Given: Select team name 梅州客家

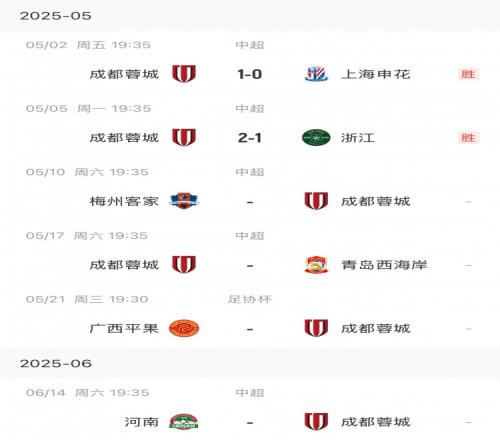Looking at the screenshot, I should [x=124, y=201].
